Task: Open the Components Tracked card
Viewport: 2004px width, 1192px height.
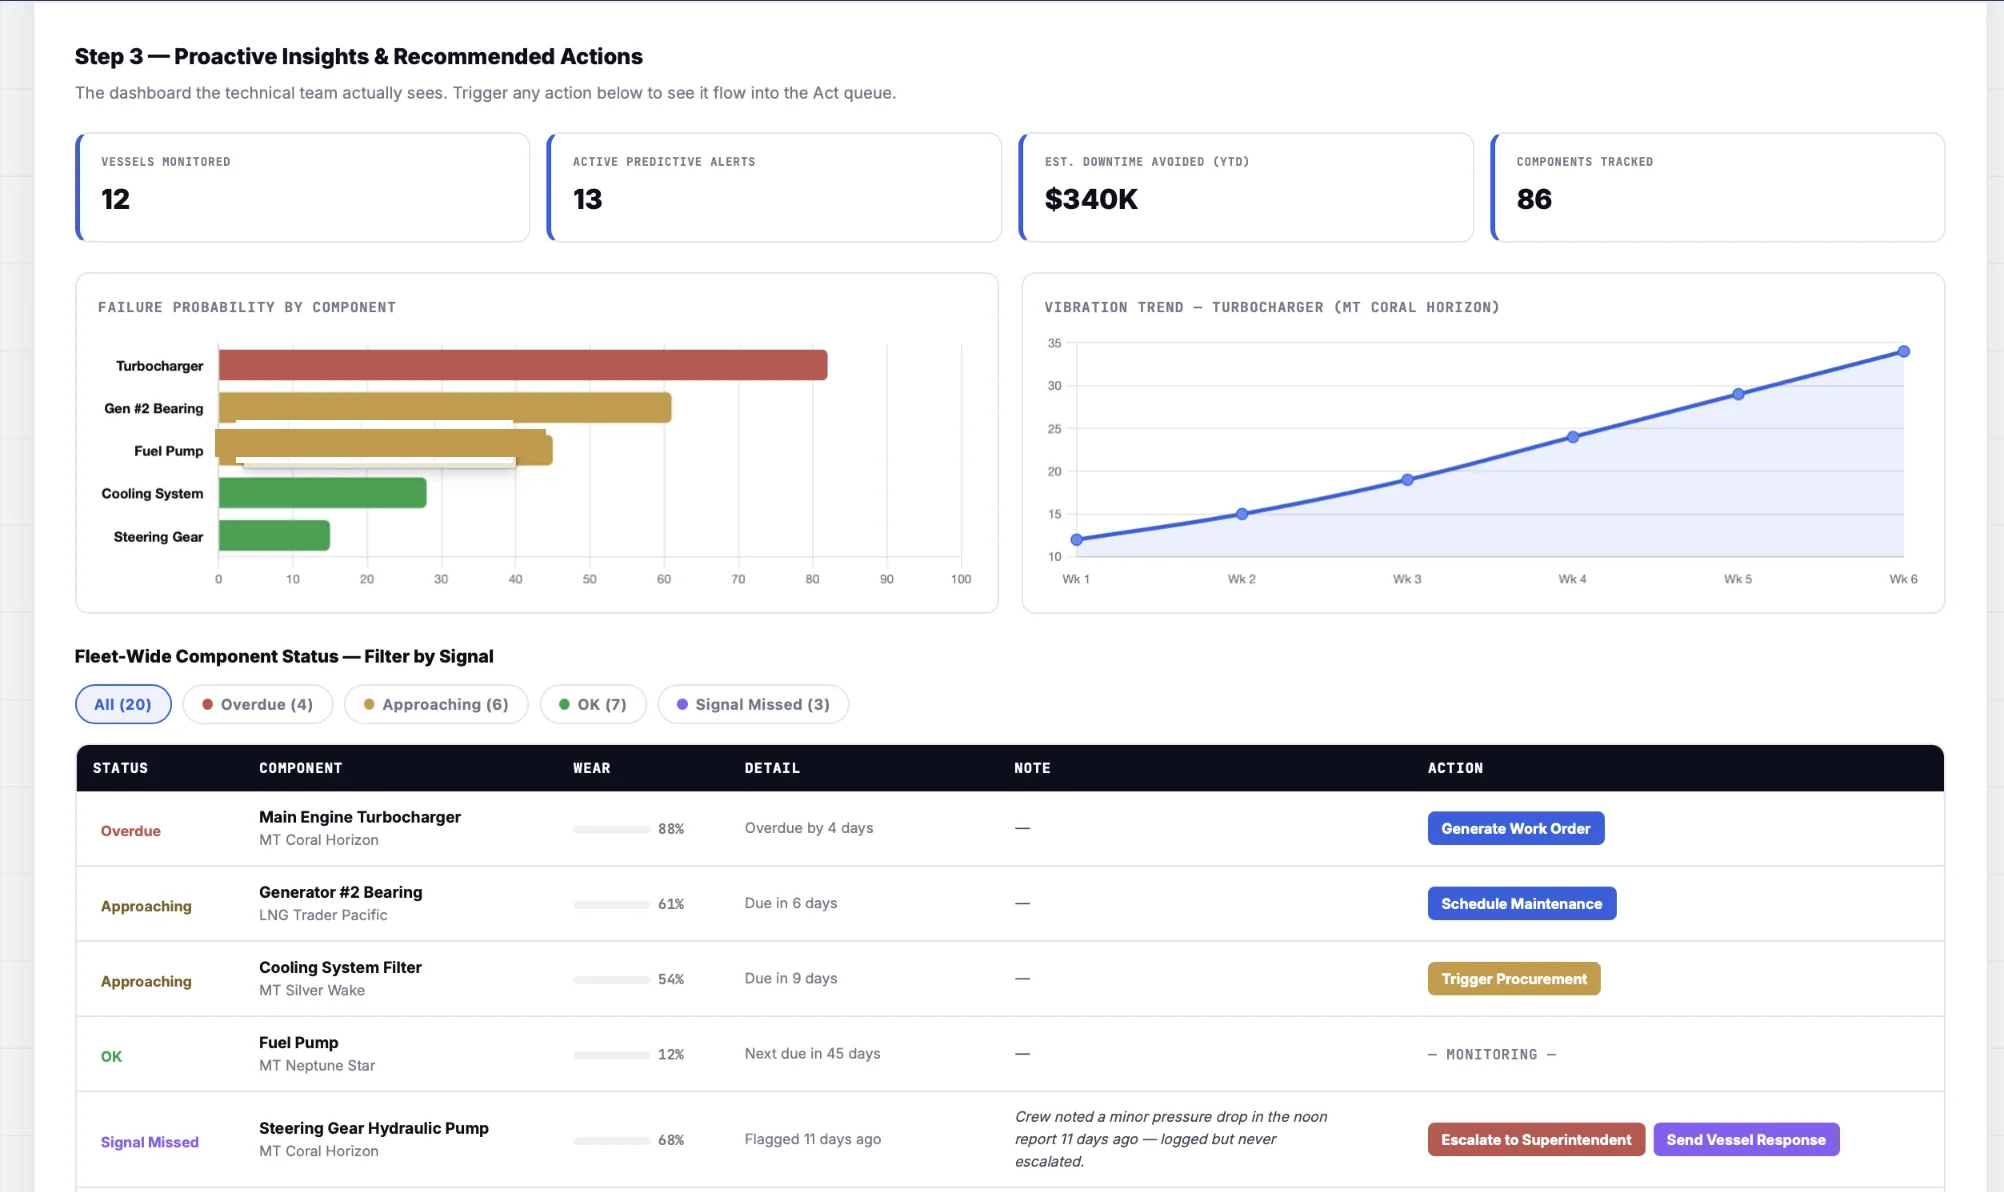Action: 1717,187
